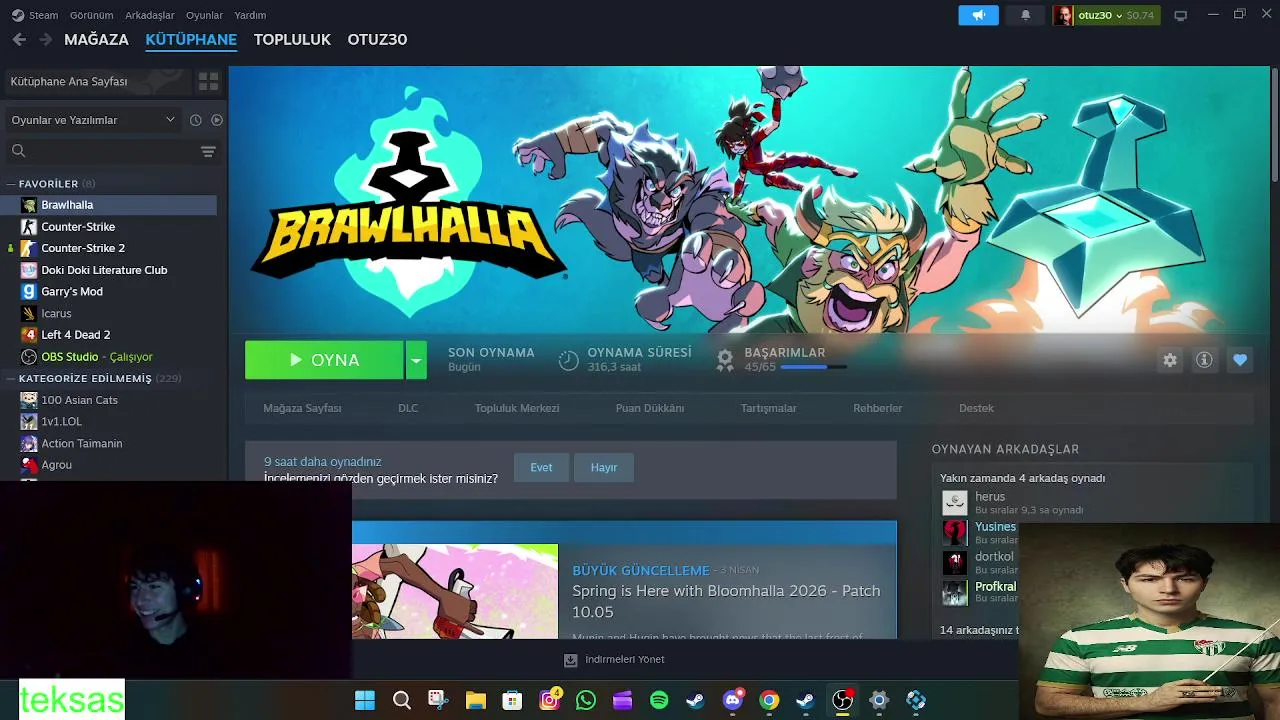Open the Steam menu
The image size is (1280, 720).
43,15
